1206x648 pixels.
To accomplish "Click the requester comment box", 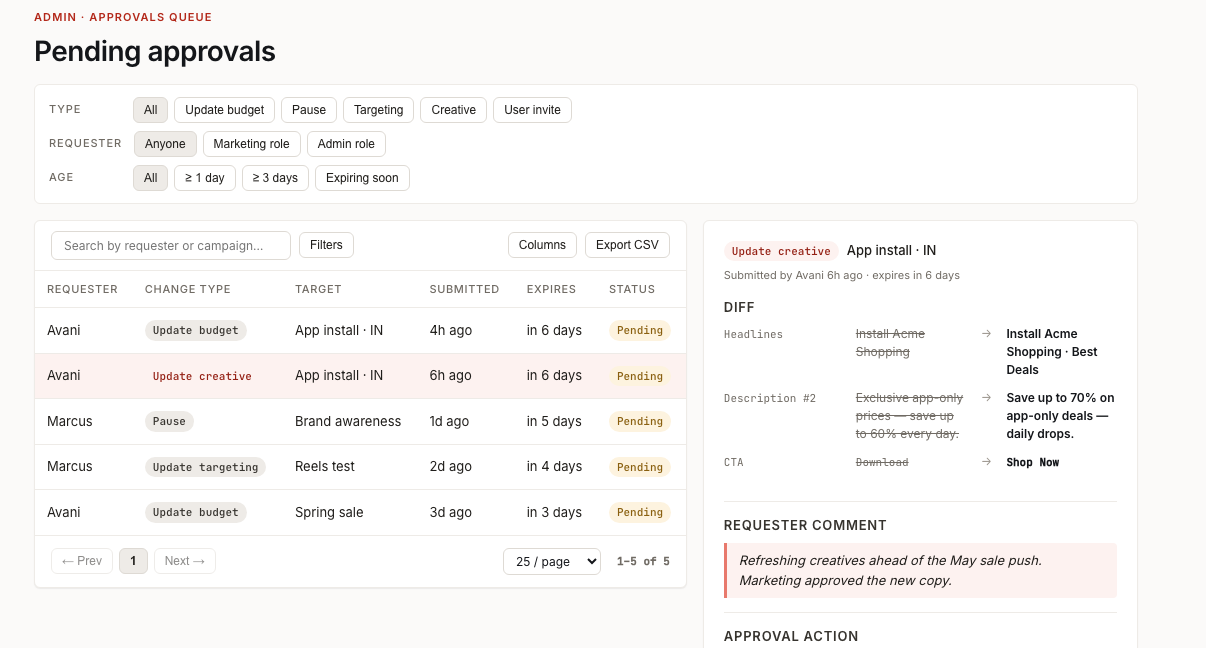I will click(920, 570).
